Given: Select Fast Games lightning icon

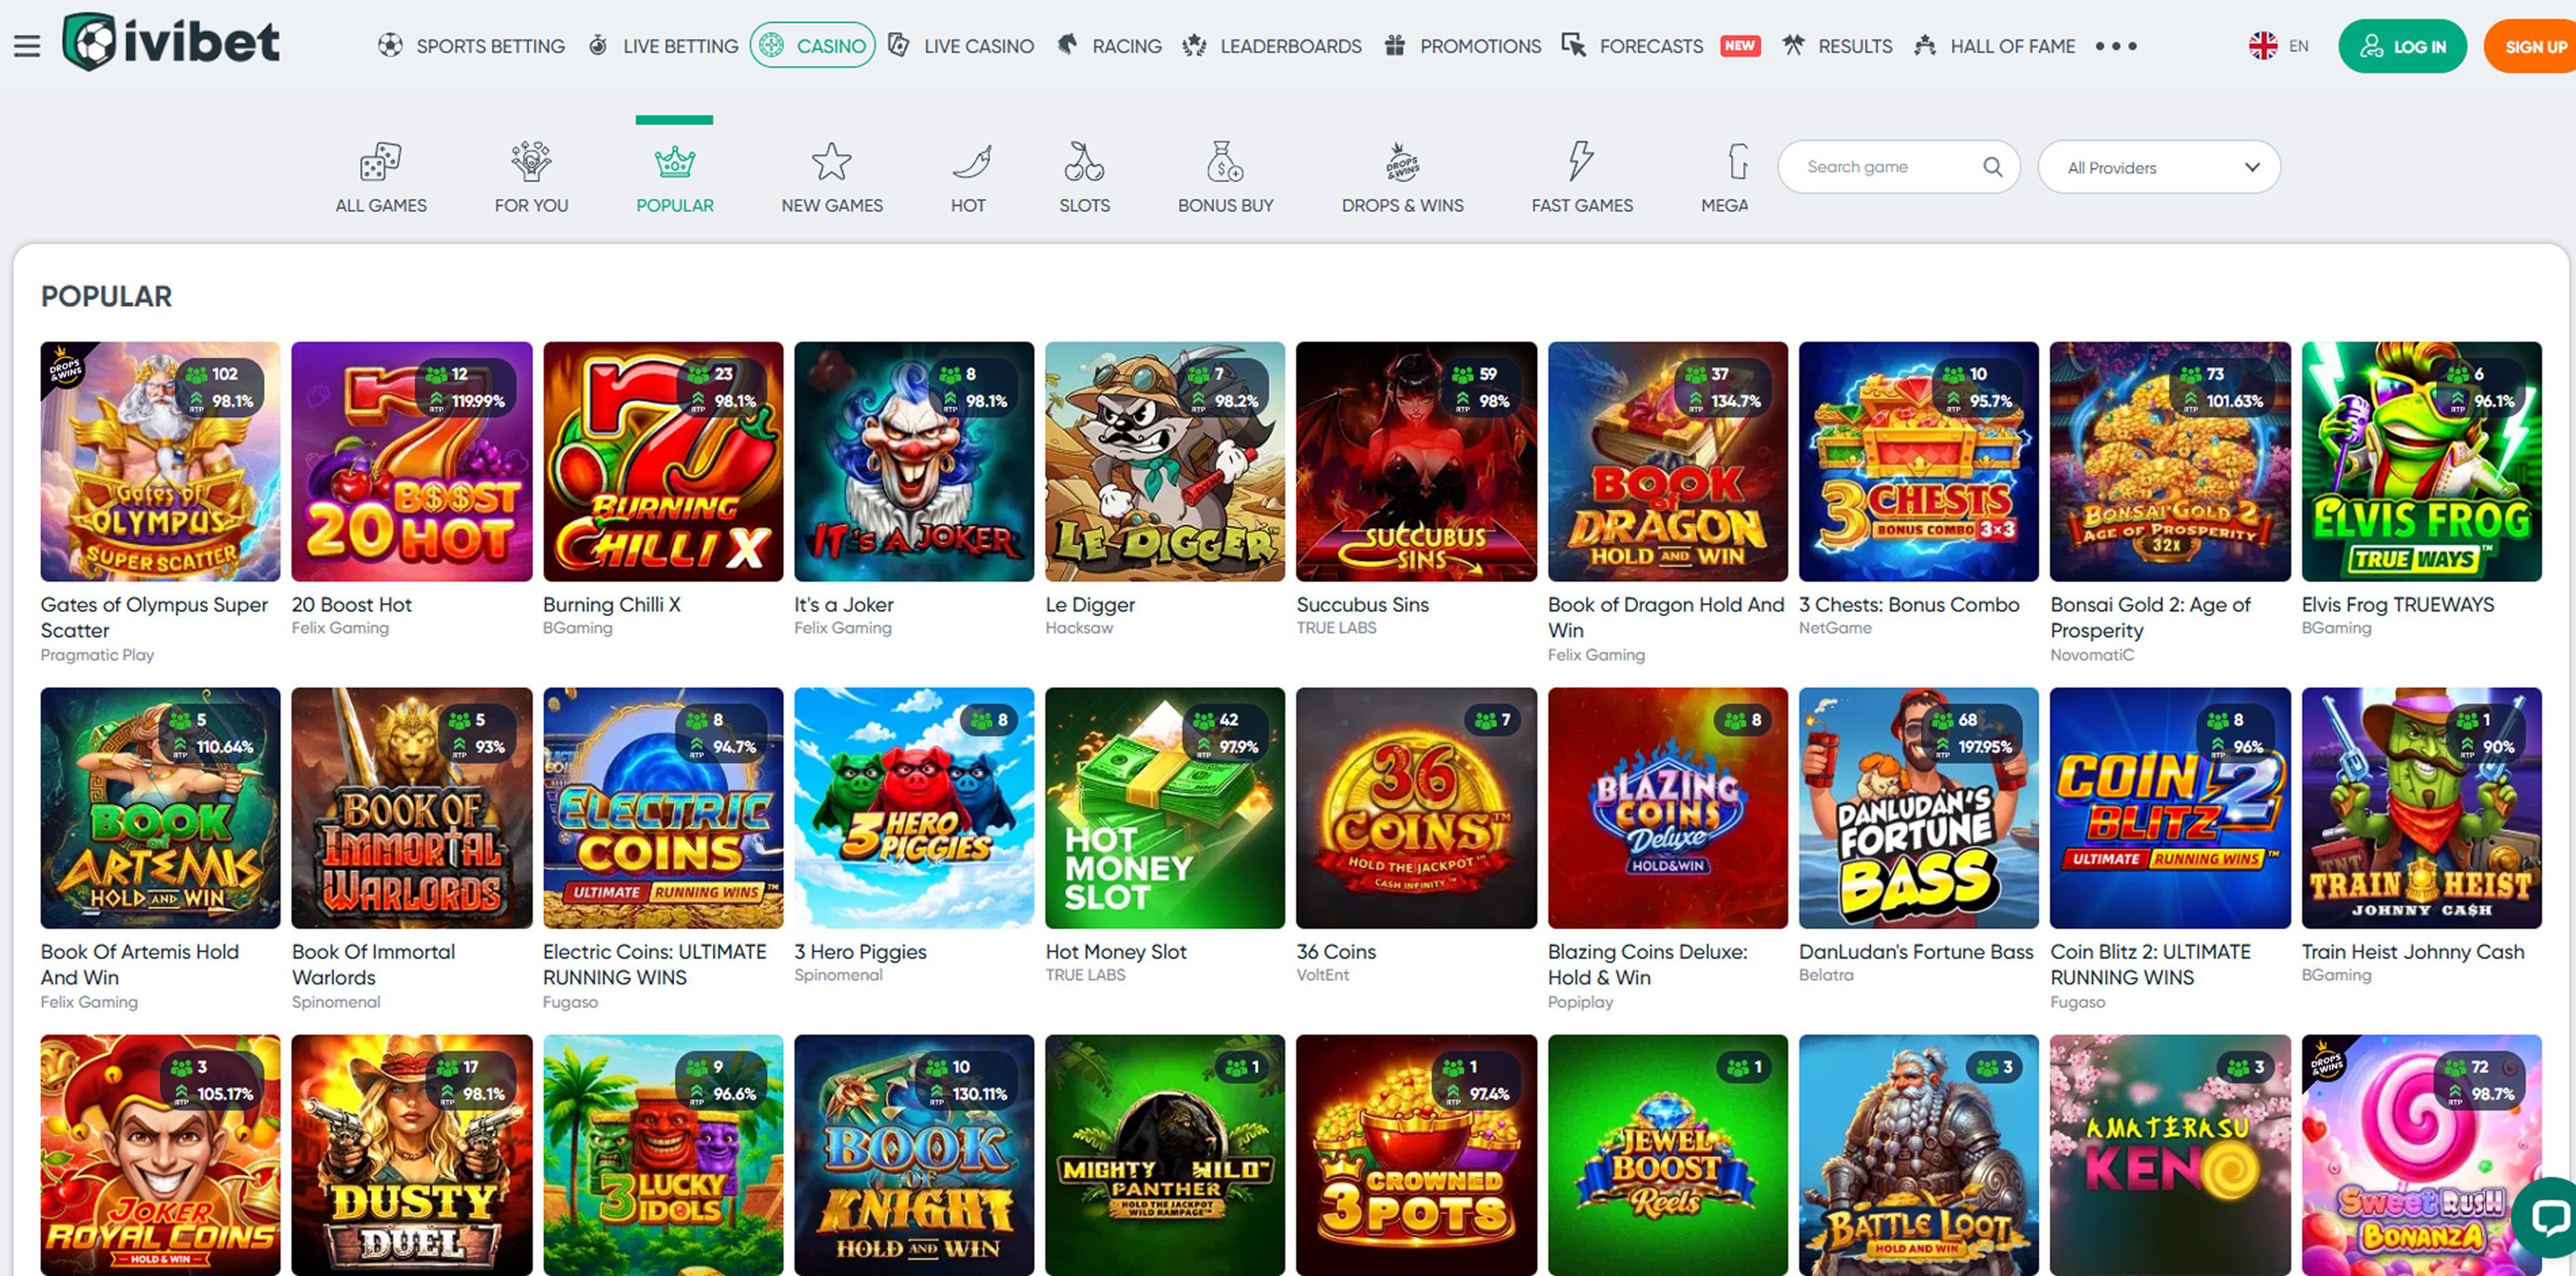Looking at the screenshot, I should [1581, 161].
